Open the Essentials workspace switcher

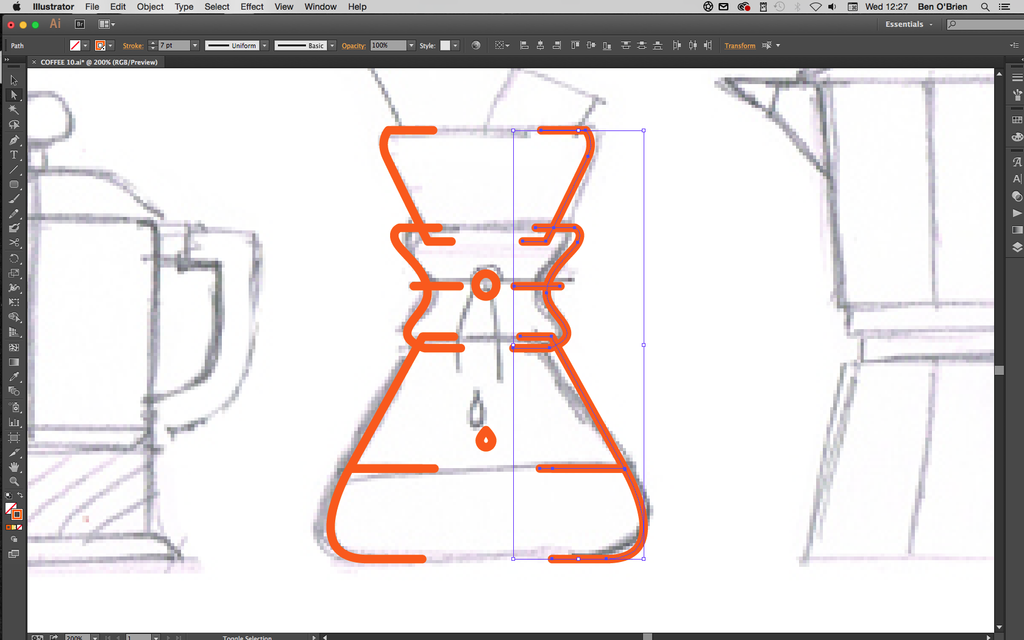coord(905,23)
